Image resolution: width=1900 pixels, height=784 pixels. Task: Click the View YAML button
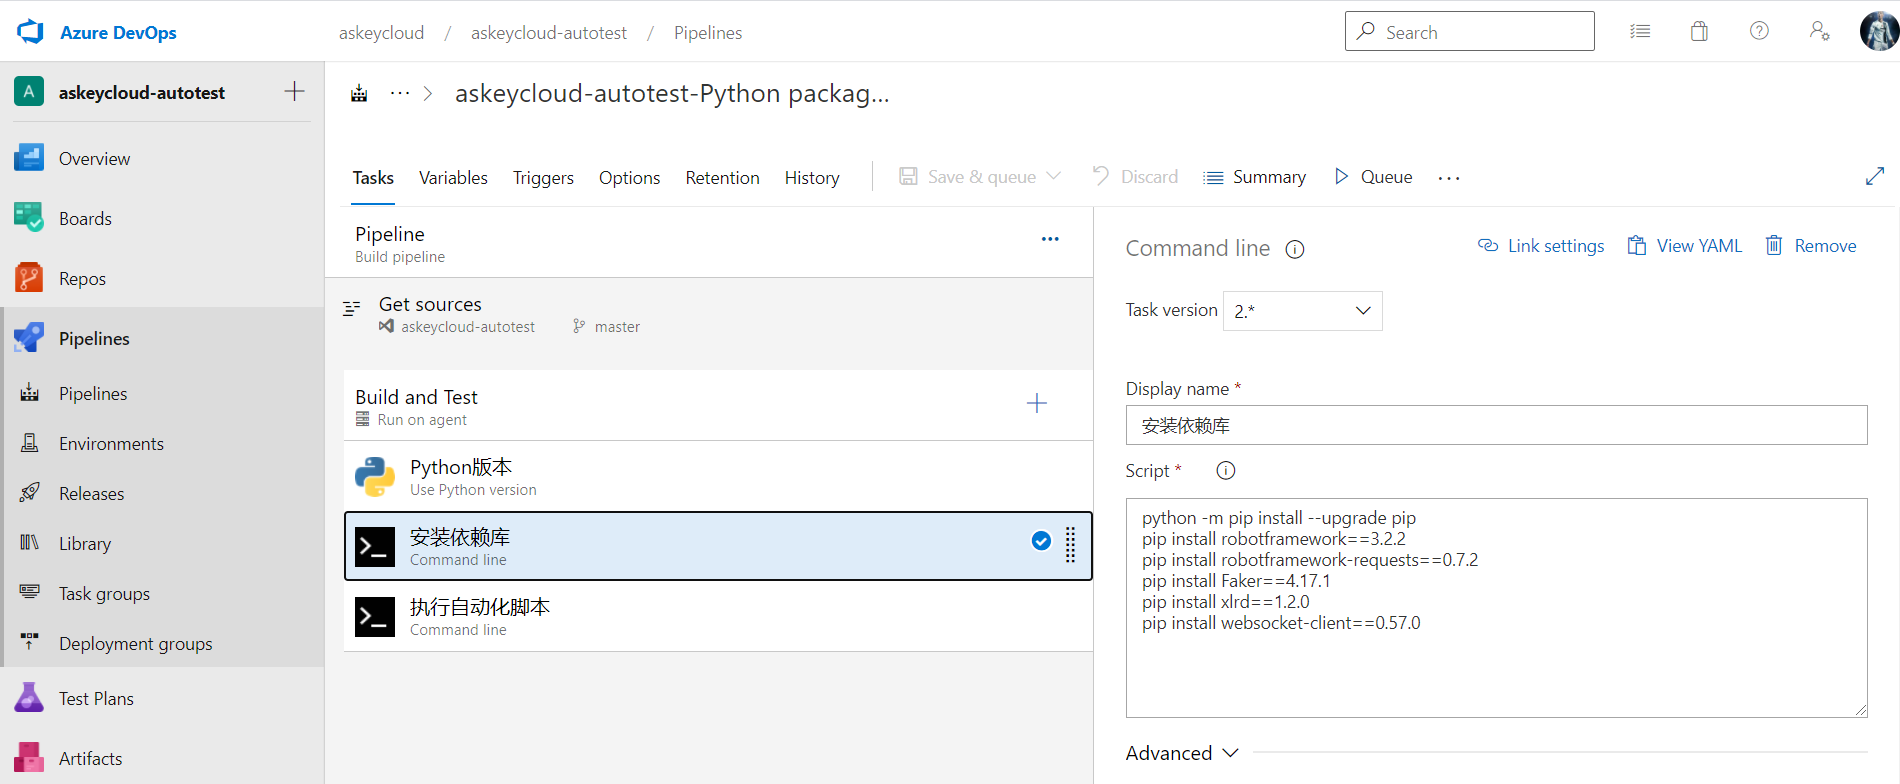tap(1685, 246)
